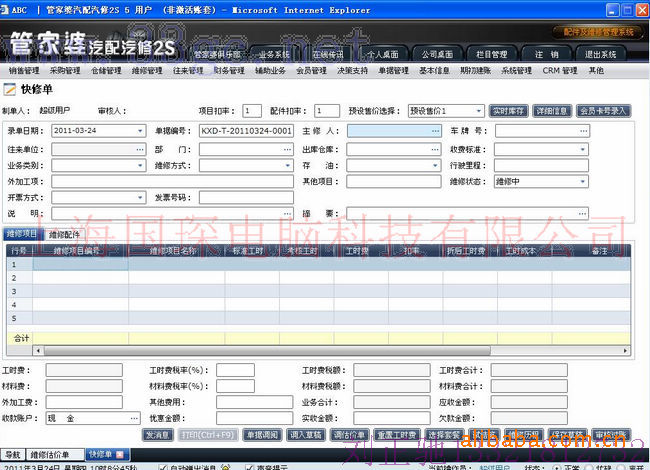Click the ellipsis button in 摘要 field

point(582,214)
